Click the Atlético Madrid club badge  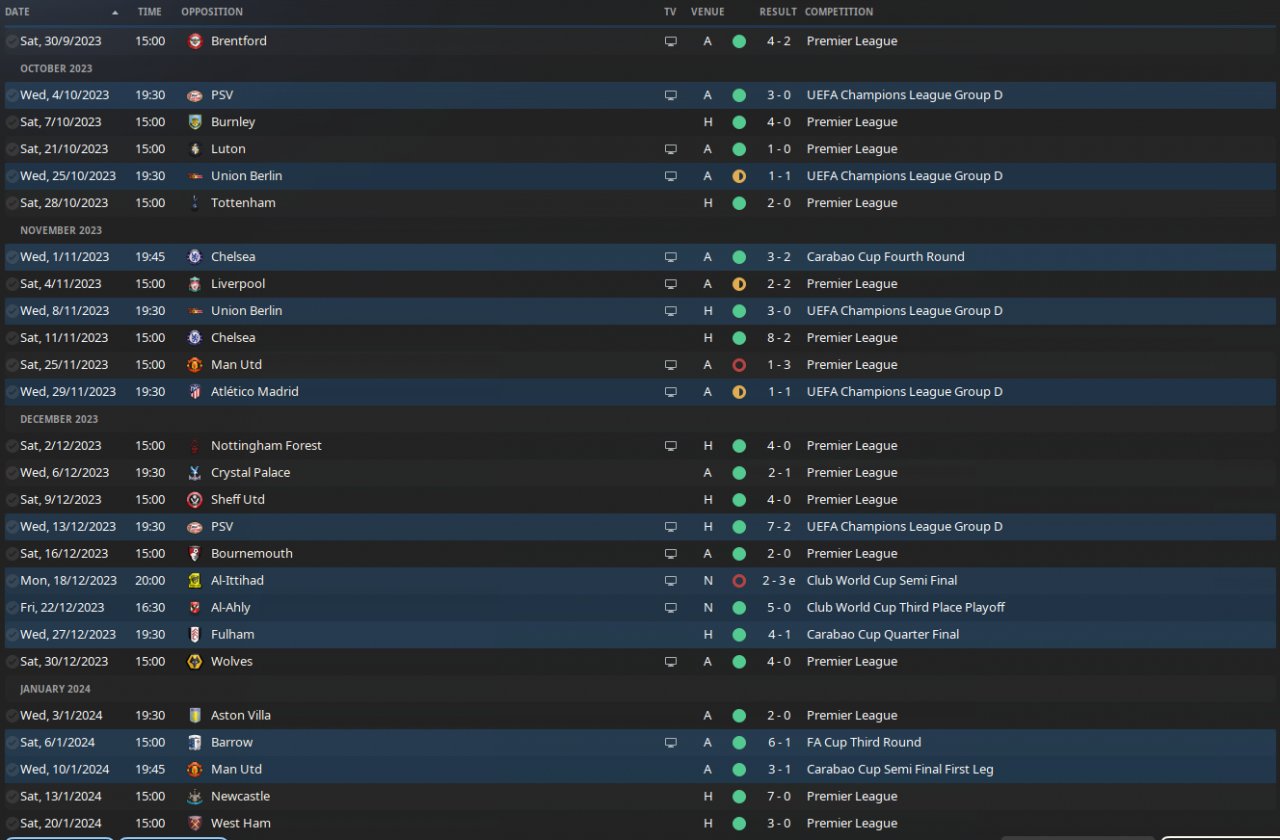click(195, 392)
